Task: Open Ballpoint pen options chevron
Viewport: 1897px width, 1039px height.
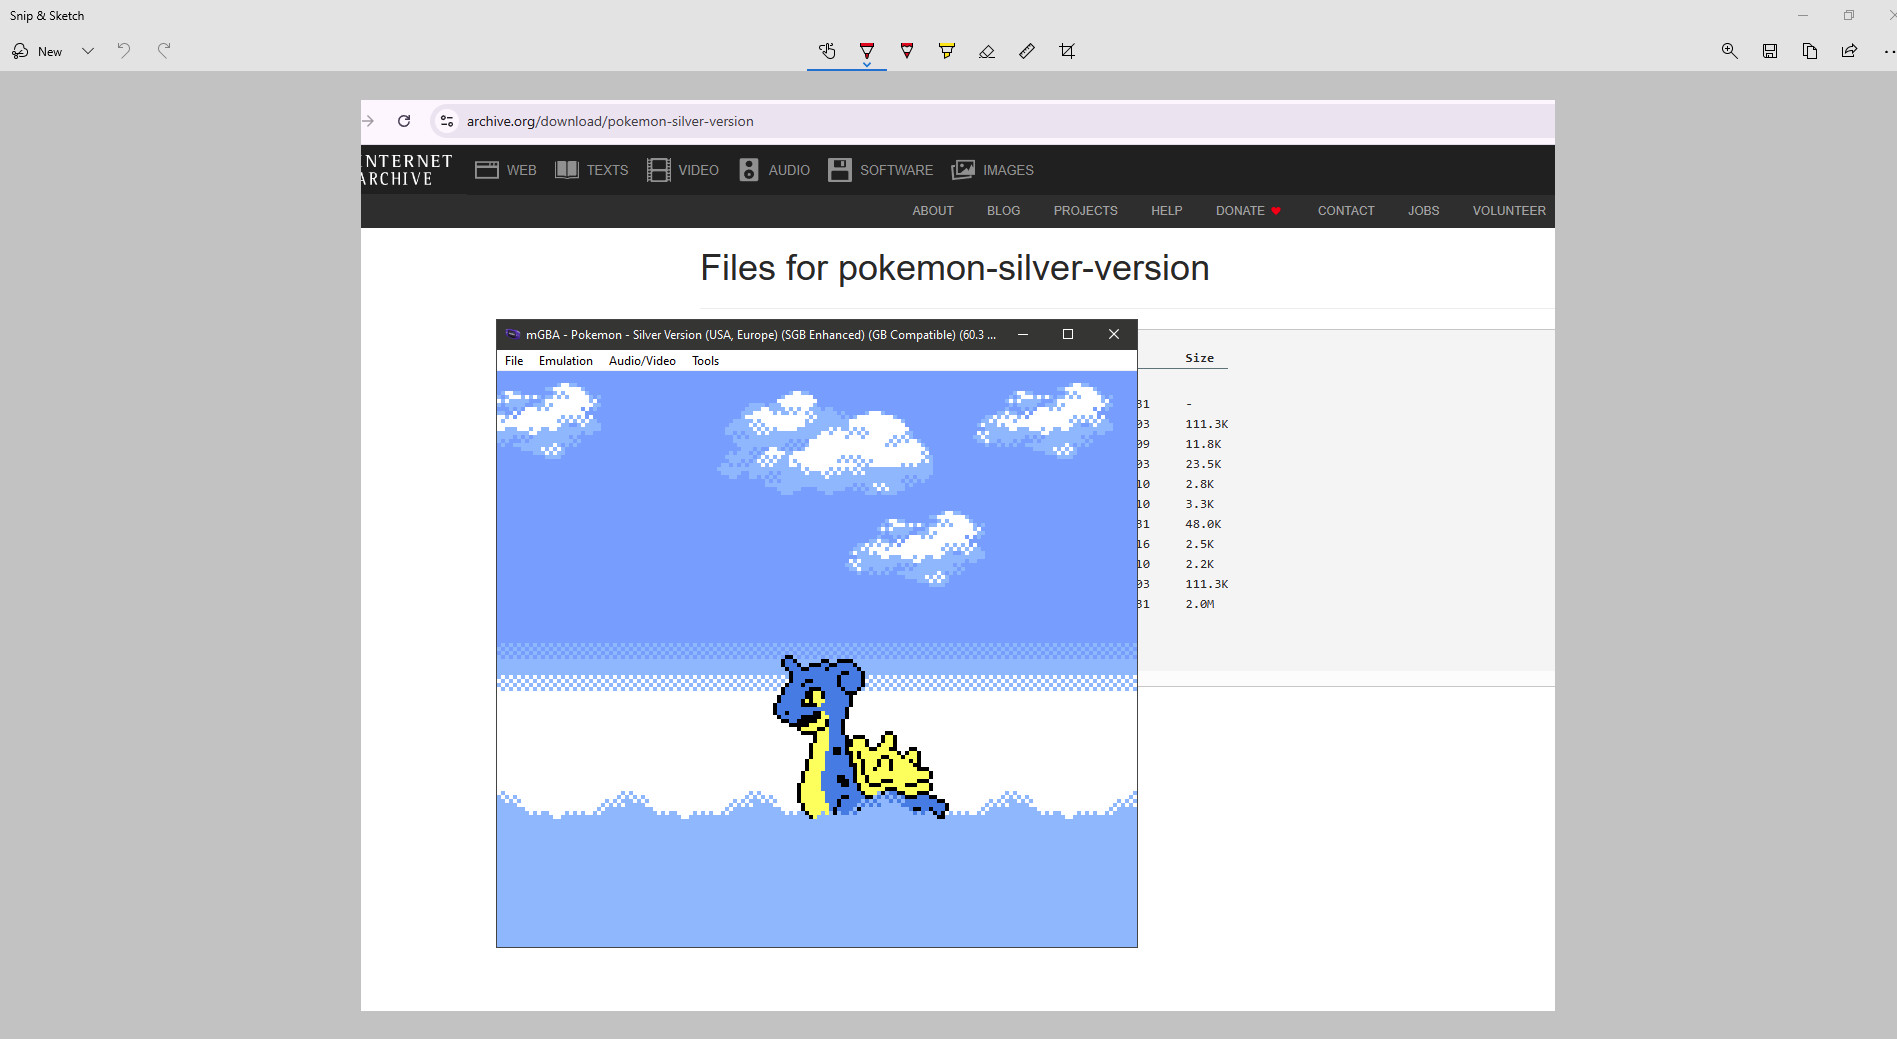Action: pyautogui.click(x=867, y=66)
